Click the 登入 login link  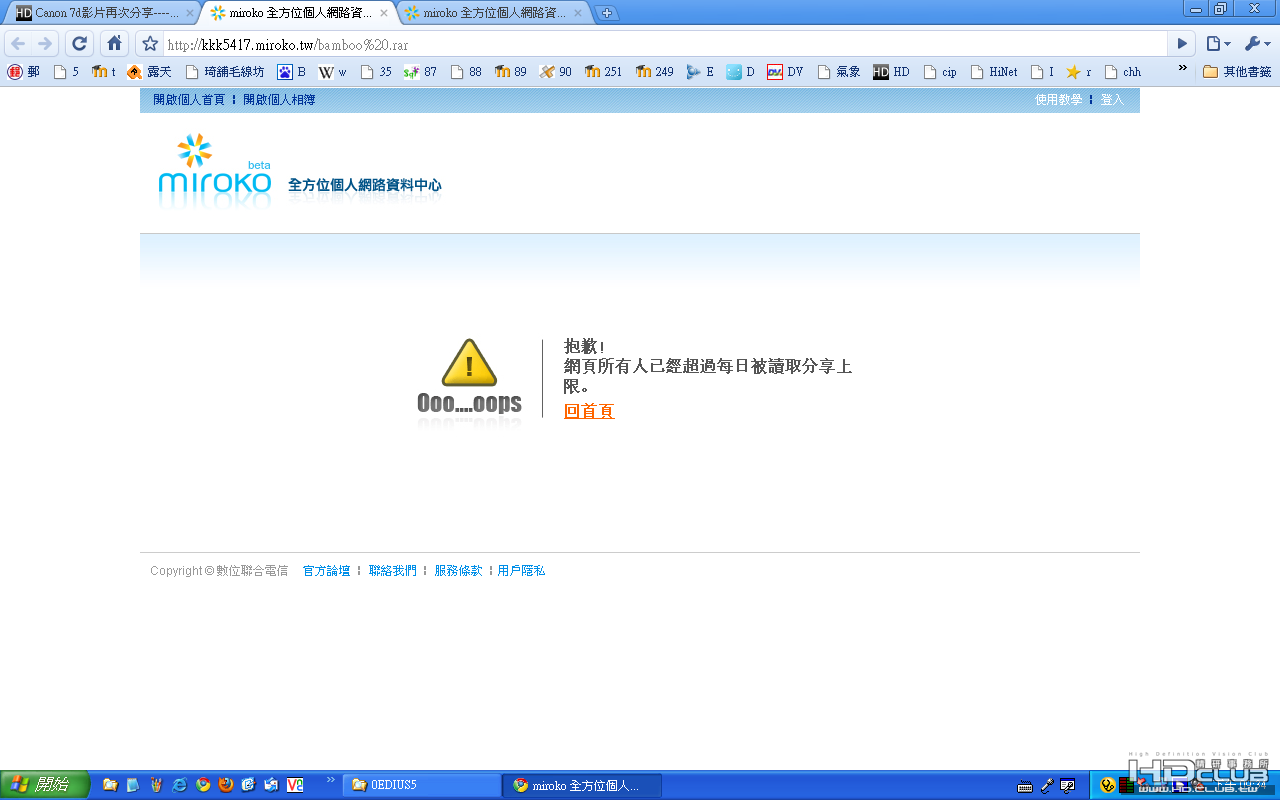click(1112, 100)
